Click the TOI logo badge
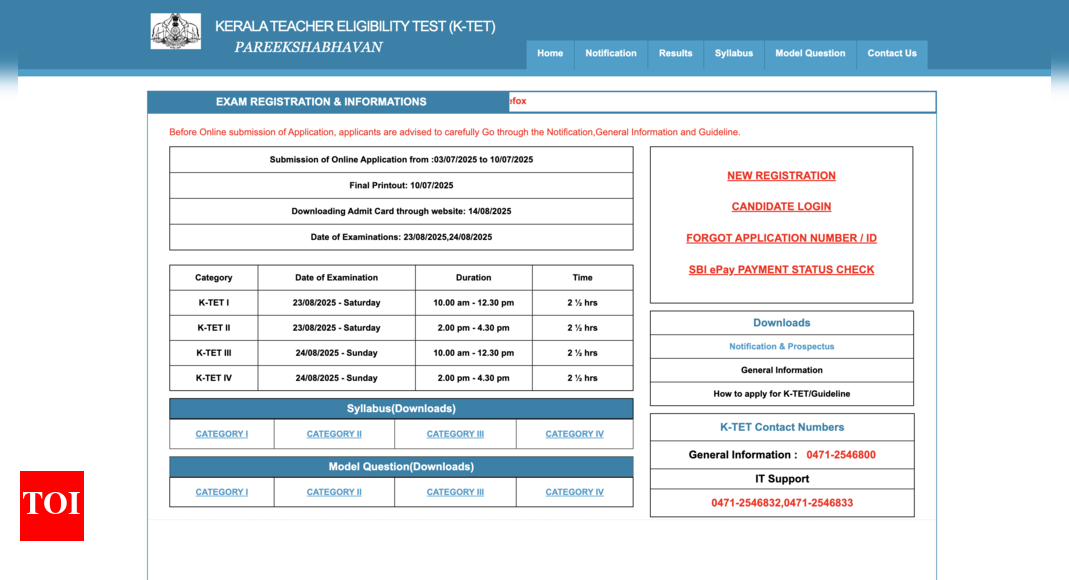 52,505
